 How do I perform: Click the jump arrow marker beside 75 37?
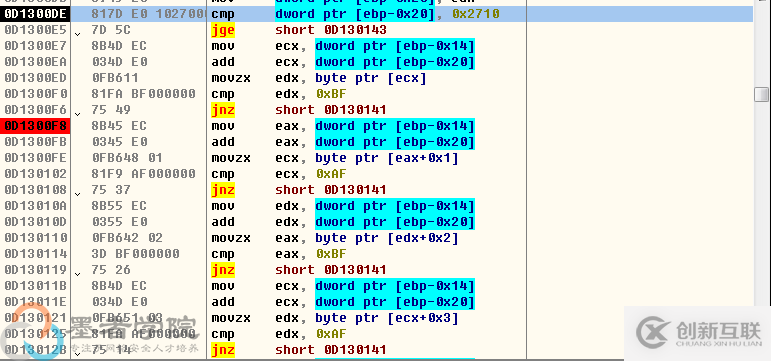pyautogui.click(x=77, y=194)
